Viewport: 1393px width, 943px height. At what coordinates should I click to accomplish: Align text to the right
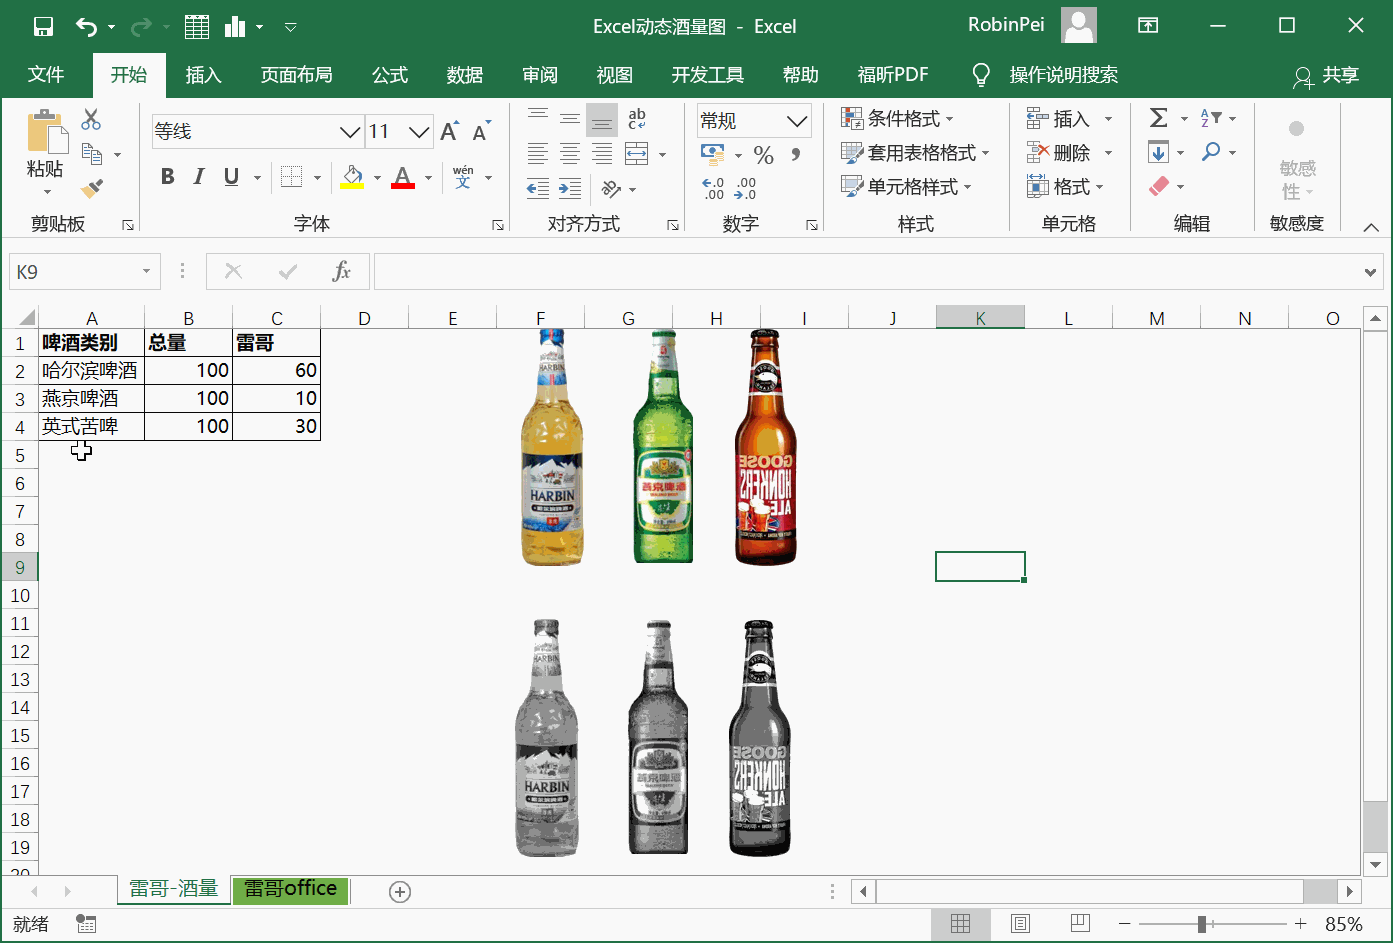602,154
